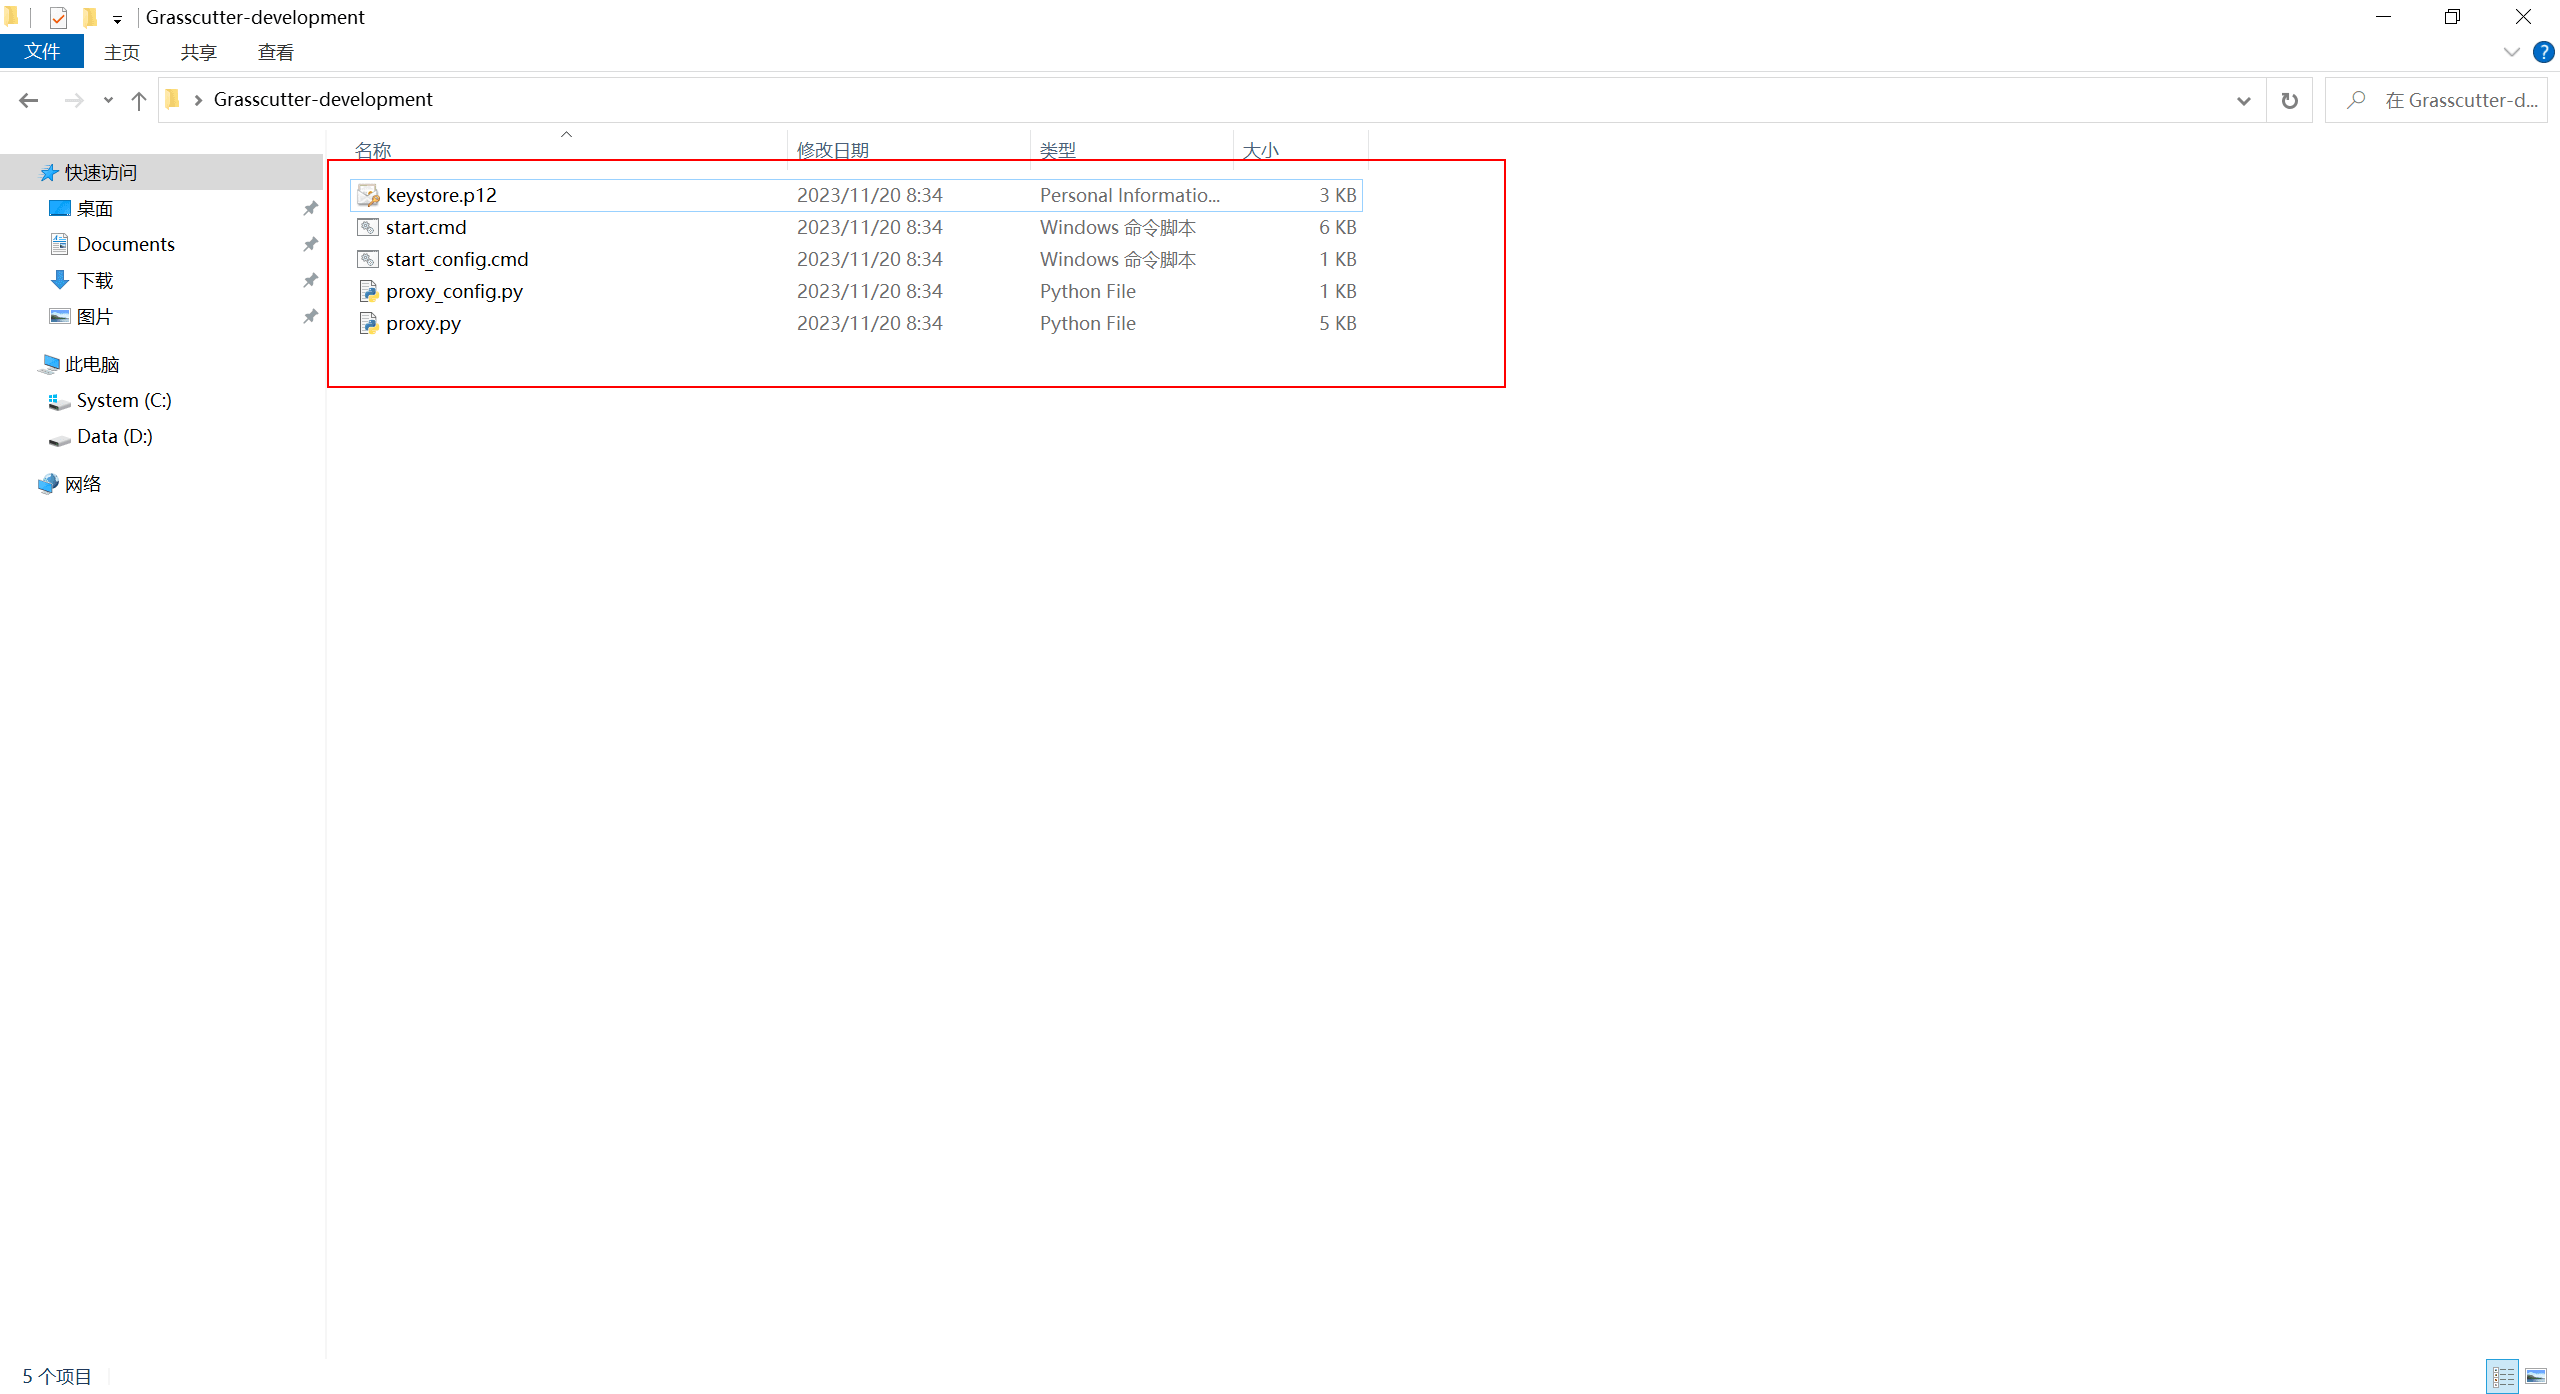The width and height of the screenshot is (2560, 1394).
Task: Open 图片 folder in quick access
Action: (x=95, y=316)
